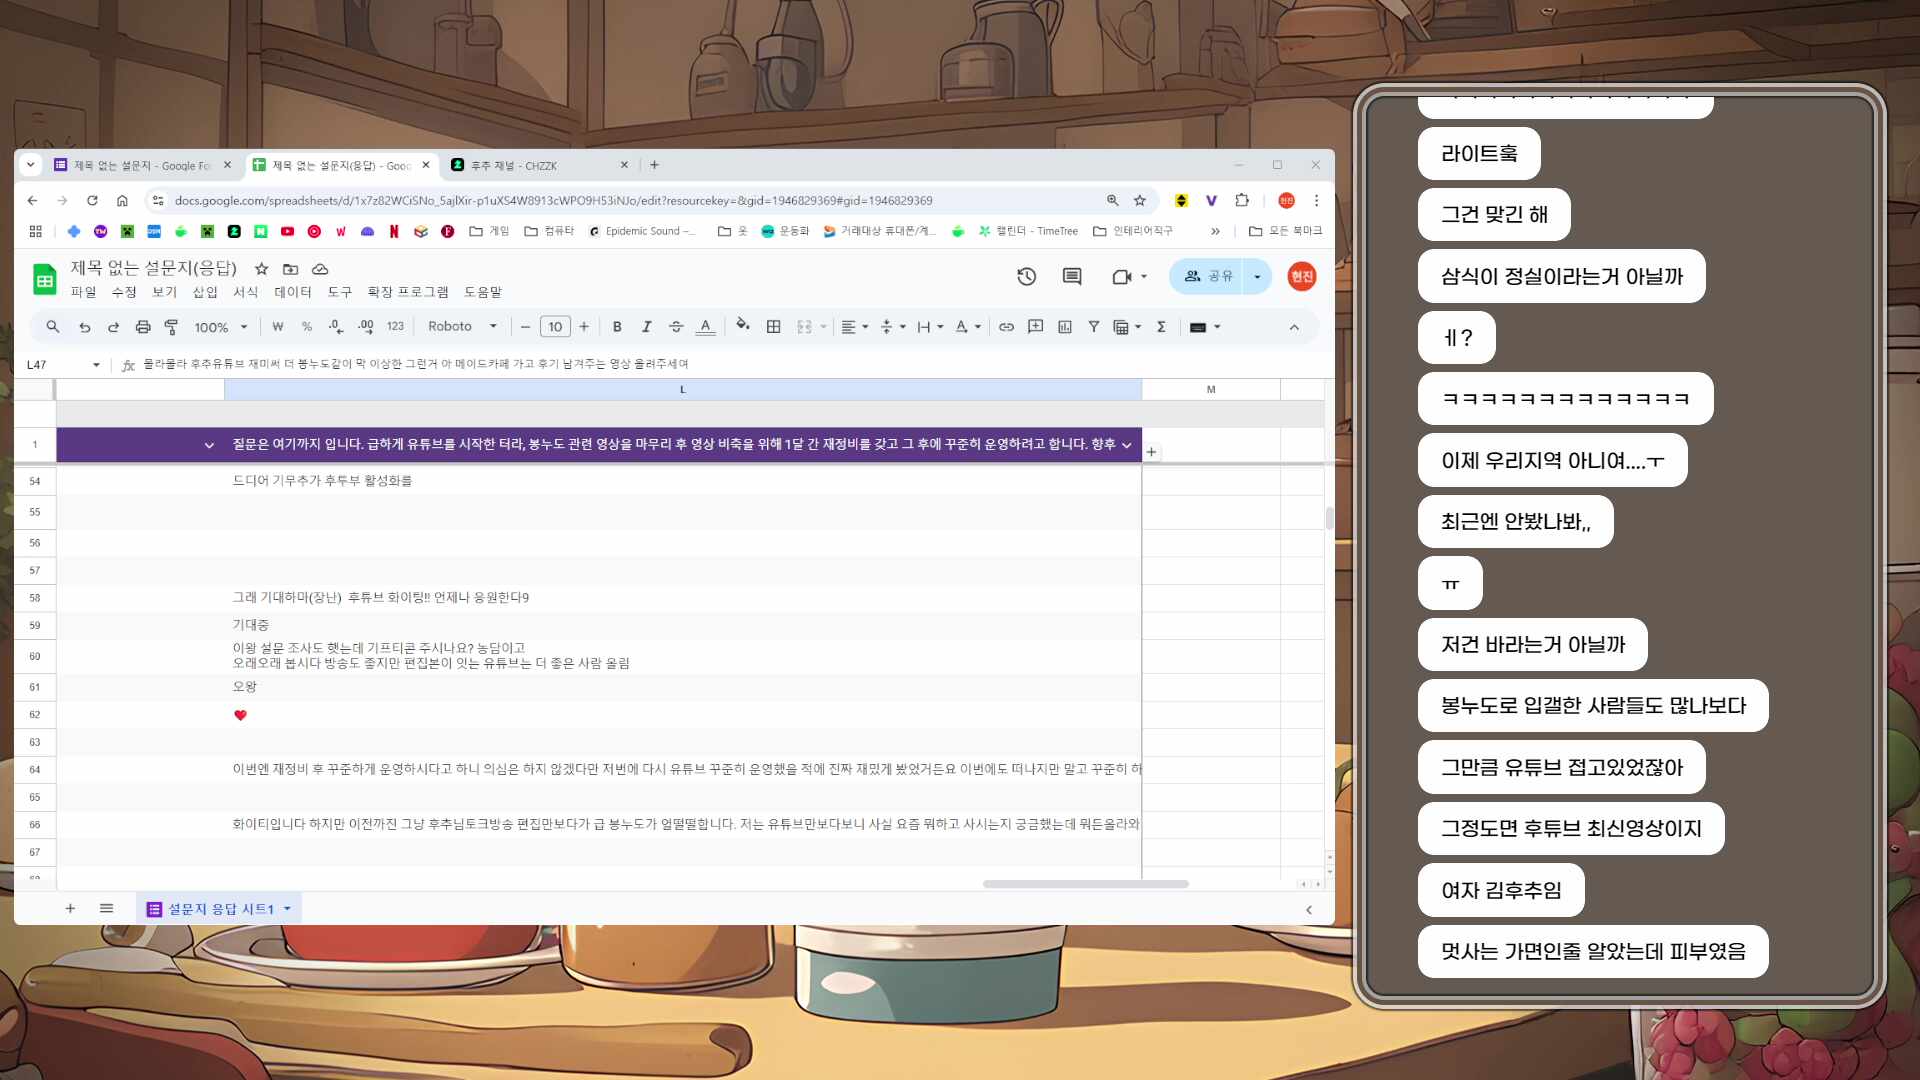The height and width of the screenshot is (1080, 1920).
Task: Decrease decimal places
Action: [x=336, y=327]
